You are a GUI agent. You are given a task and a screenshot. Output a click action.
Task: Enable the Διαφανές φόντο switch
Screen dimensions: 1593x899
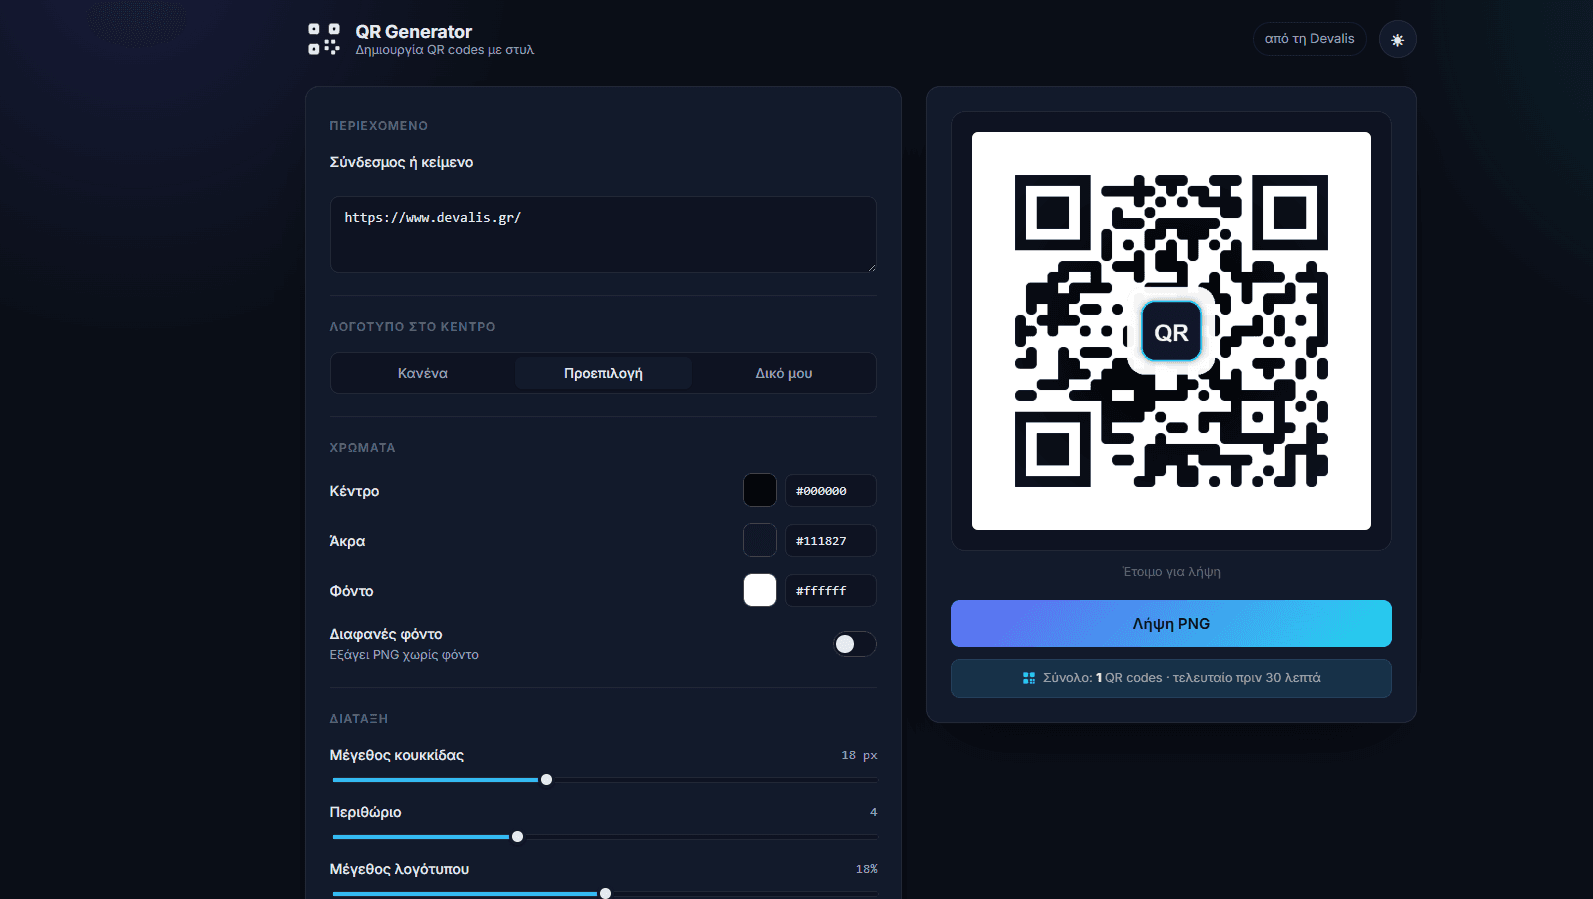(x=855, y=644)
